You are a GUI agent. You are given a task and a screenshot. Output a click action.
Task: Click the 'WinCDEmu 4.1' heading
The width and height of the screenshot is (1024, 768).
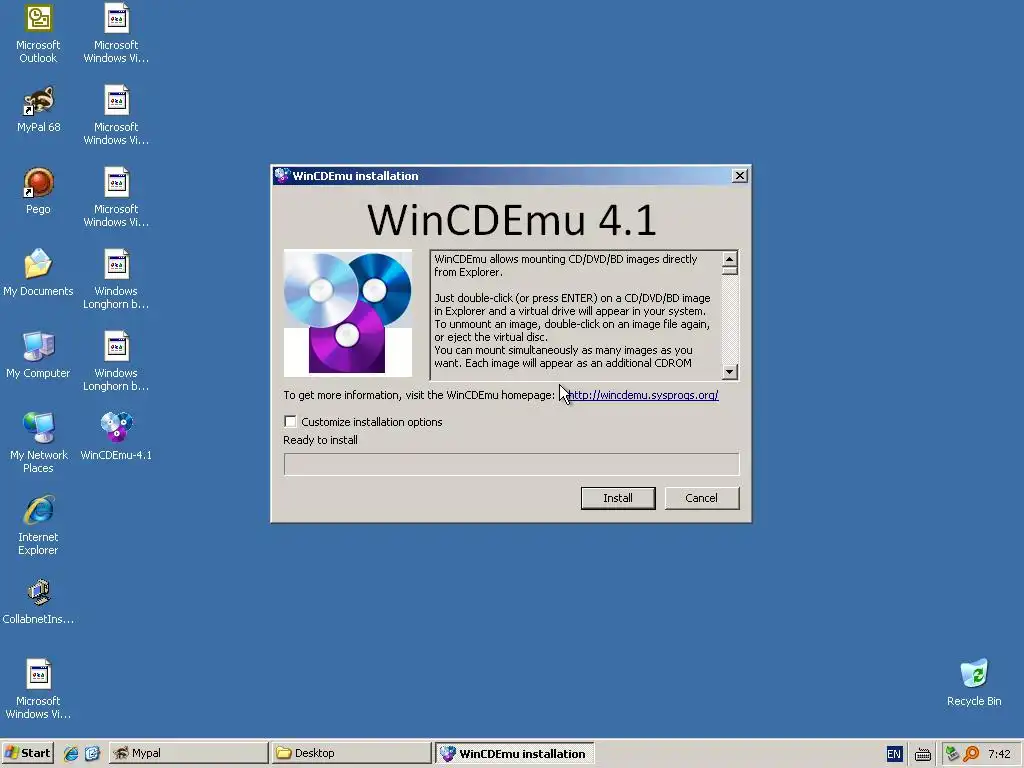click(511, 219)
